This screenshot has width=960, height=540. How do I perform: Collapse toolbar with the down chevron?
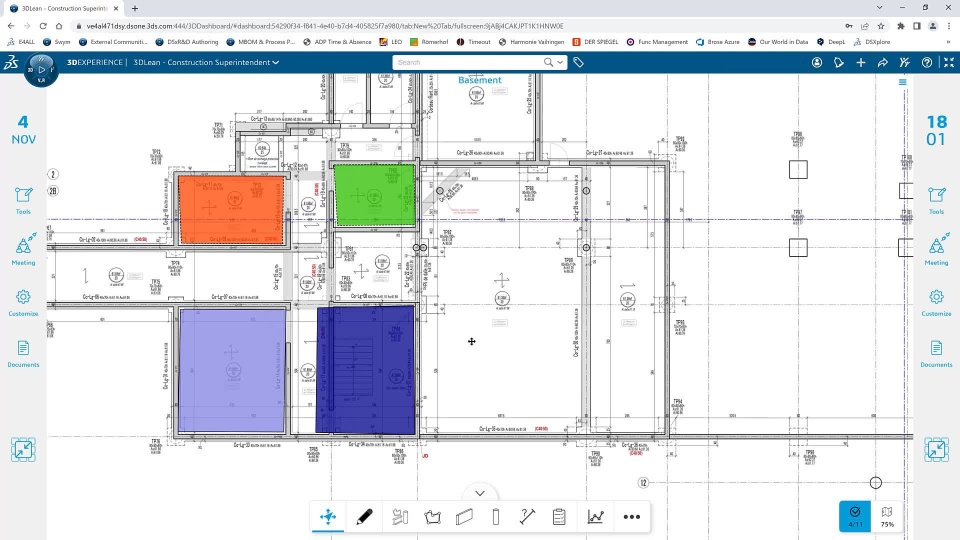click(x=480, y=493)
